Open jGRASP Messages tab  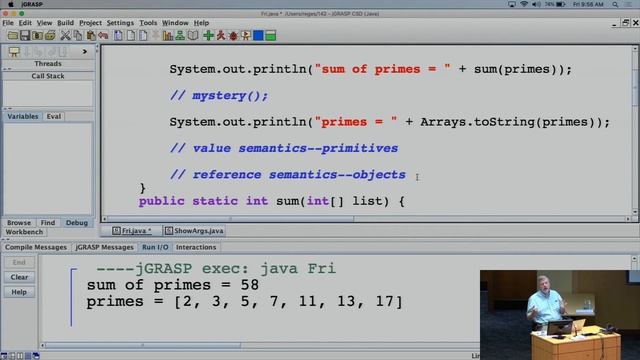pyautogui.click(x=104, y=247)
